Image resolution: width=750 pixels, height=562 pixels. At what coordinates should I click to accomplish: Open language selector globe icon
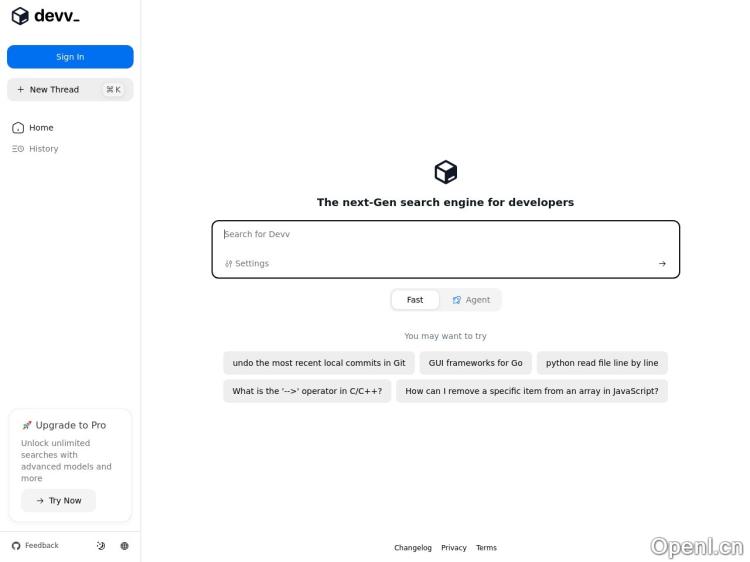click(x=124, y=546)
